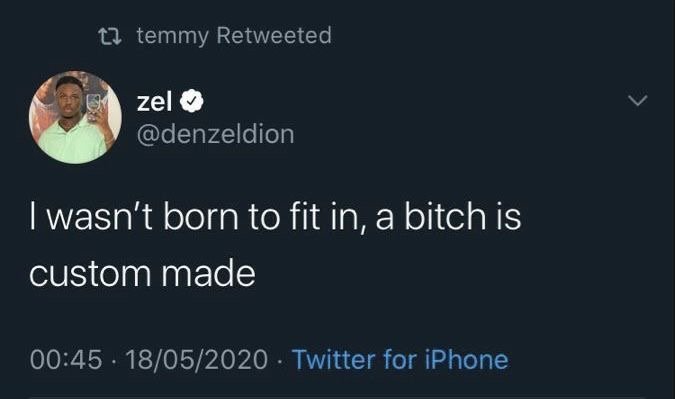Click the verified checkmark badge
Image resolution: width=675 pixels, height=399 pixels.
click(191, 101)
